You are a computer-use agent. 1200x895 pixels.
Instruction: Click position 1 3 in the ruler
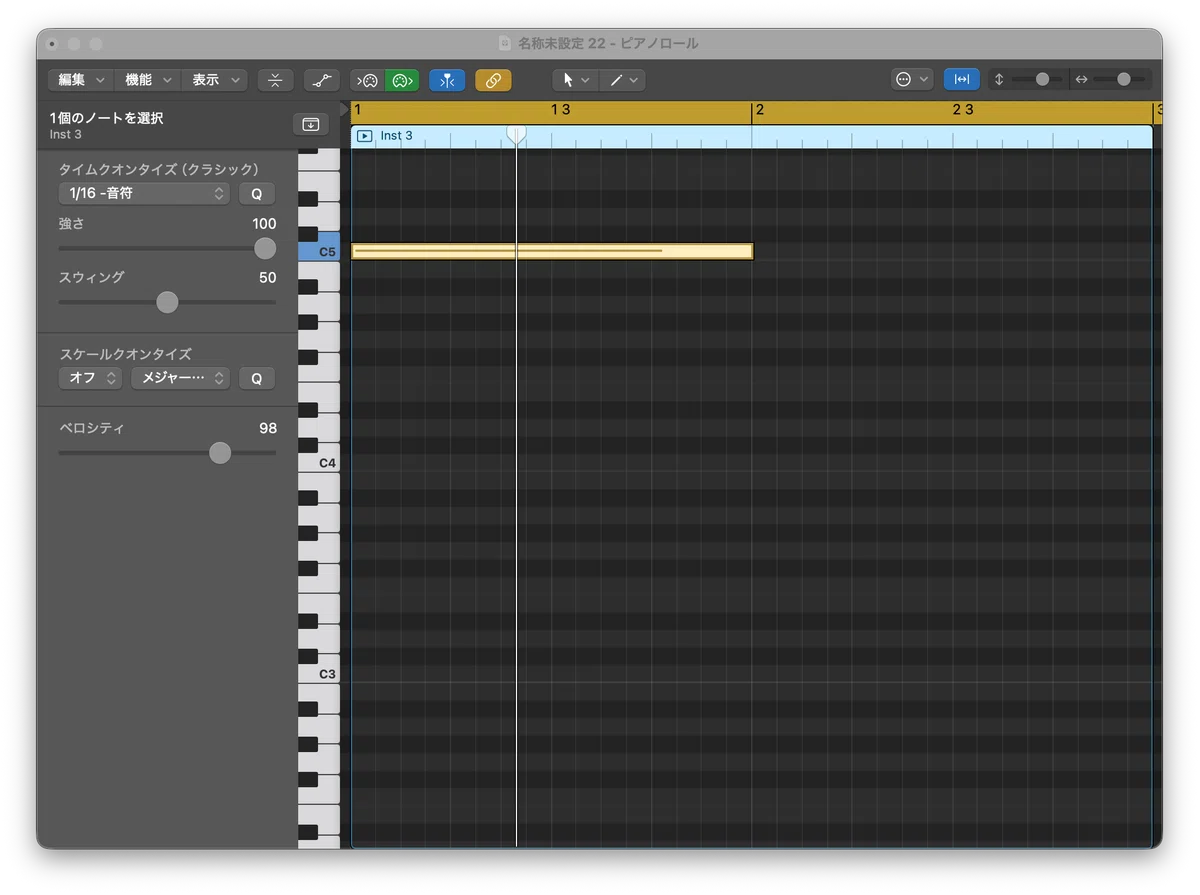click(x=561, y=110)
